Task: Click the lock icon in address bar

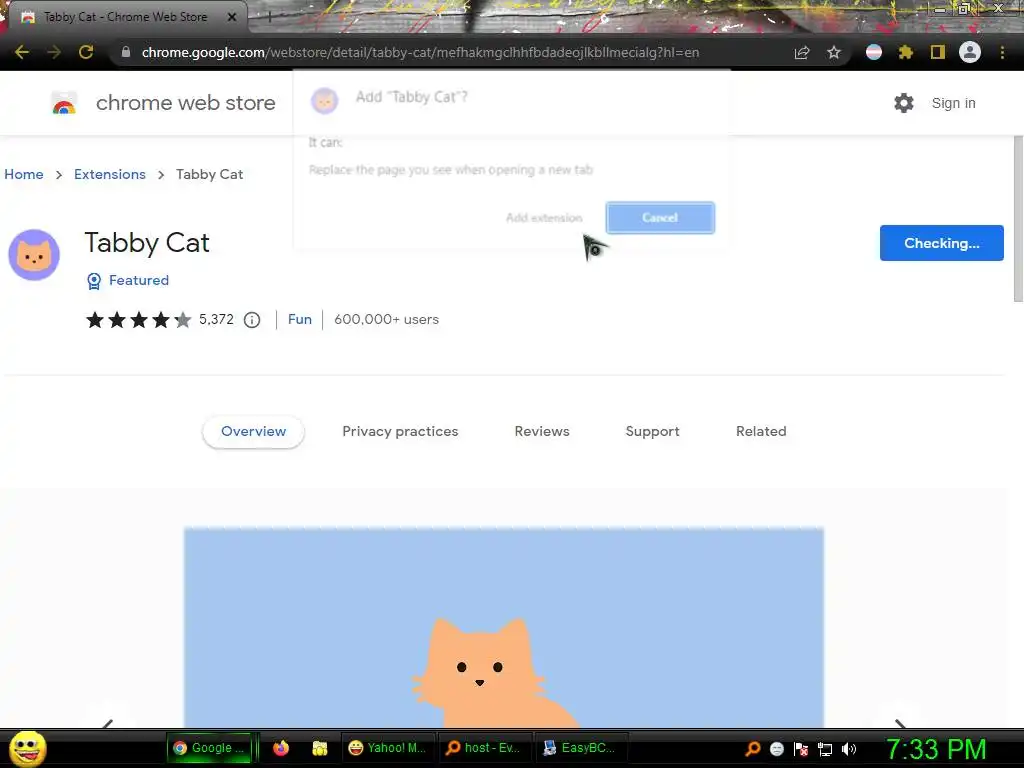Action: click(x=125, y=52)
